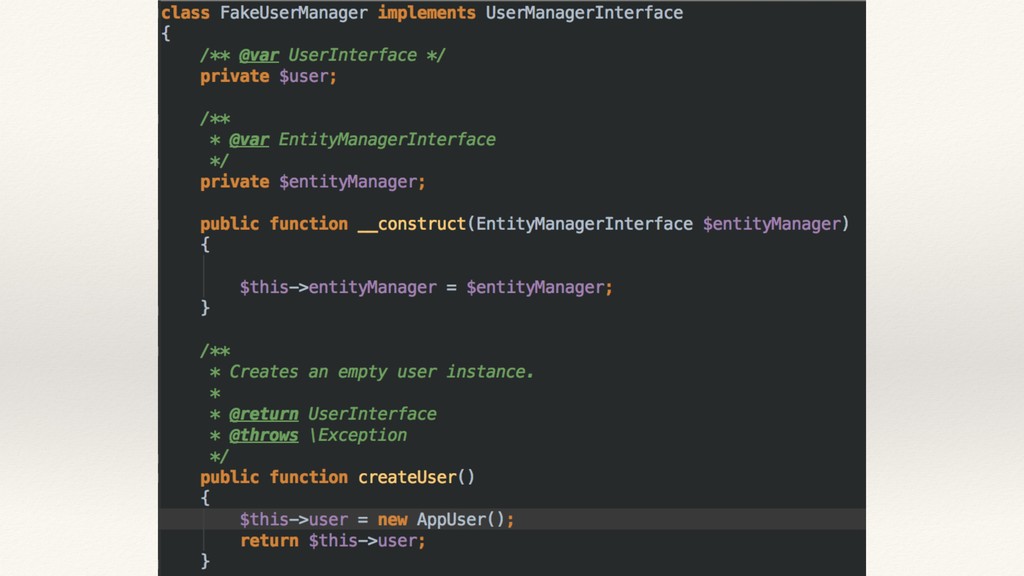Click the class name FakeUserManager
The height and width of the screenshot is (576, 1024).
click(294, 13)
